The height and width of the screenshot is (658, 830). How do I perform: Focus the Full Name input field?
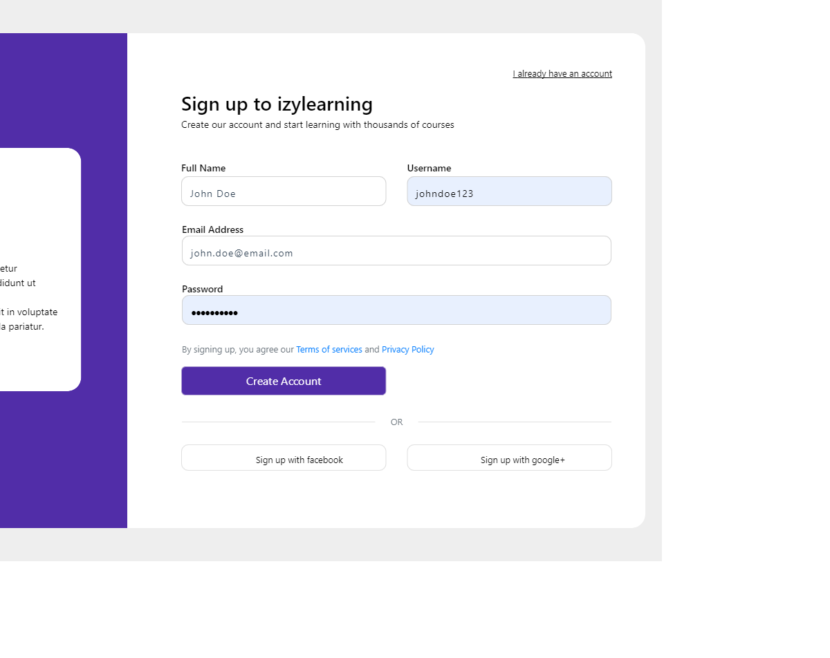click(x=284, y=191)
